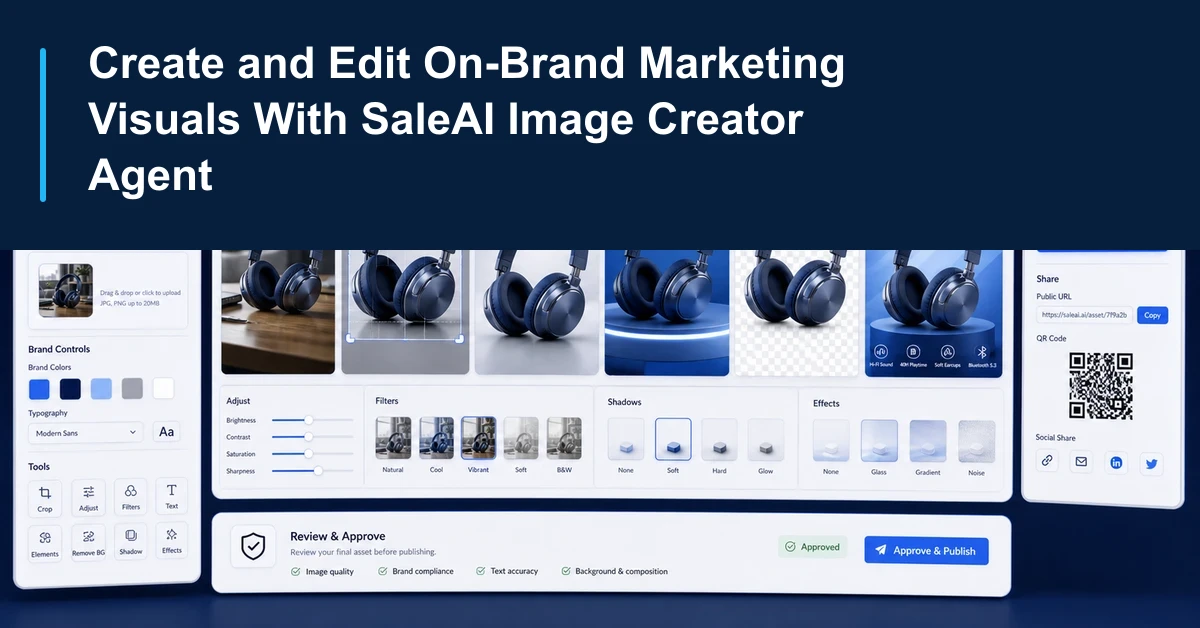
Task: Apply the Vibrant filter
Action: click(479, 438)
